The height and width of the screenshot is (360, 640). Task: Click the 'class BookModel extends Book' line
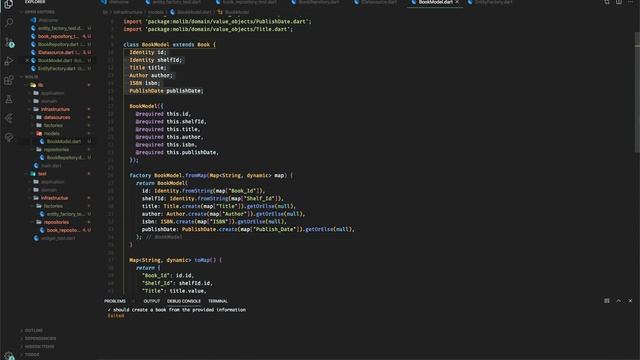[x=169, y=44]
